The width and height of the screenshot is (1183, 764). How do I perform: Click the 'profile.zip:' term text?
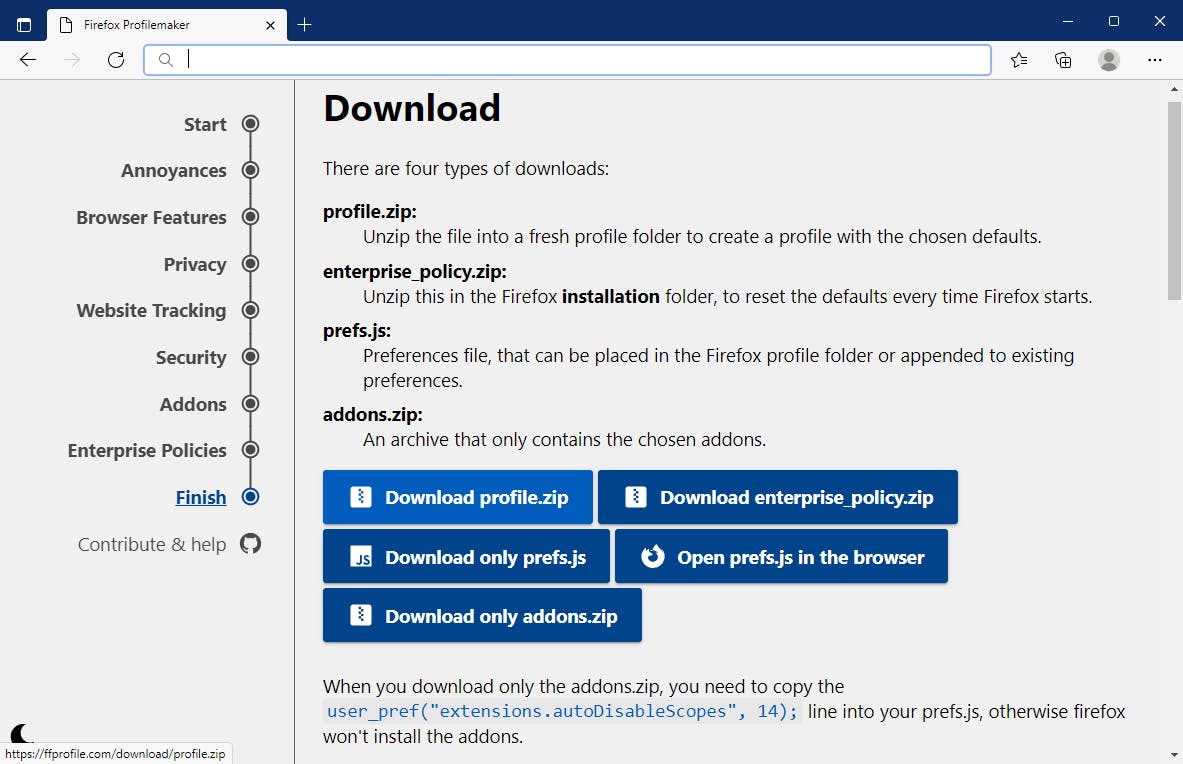click(x=370, y=212)
